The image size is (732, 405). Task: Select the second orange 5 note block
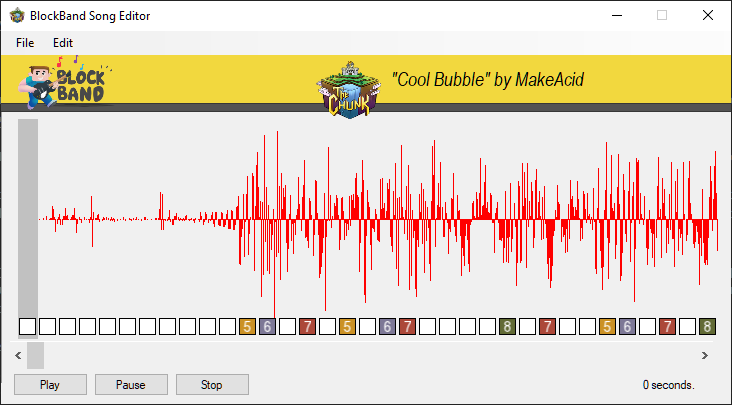(347, 327)
